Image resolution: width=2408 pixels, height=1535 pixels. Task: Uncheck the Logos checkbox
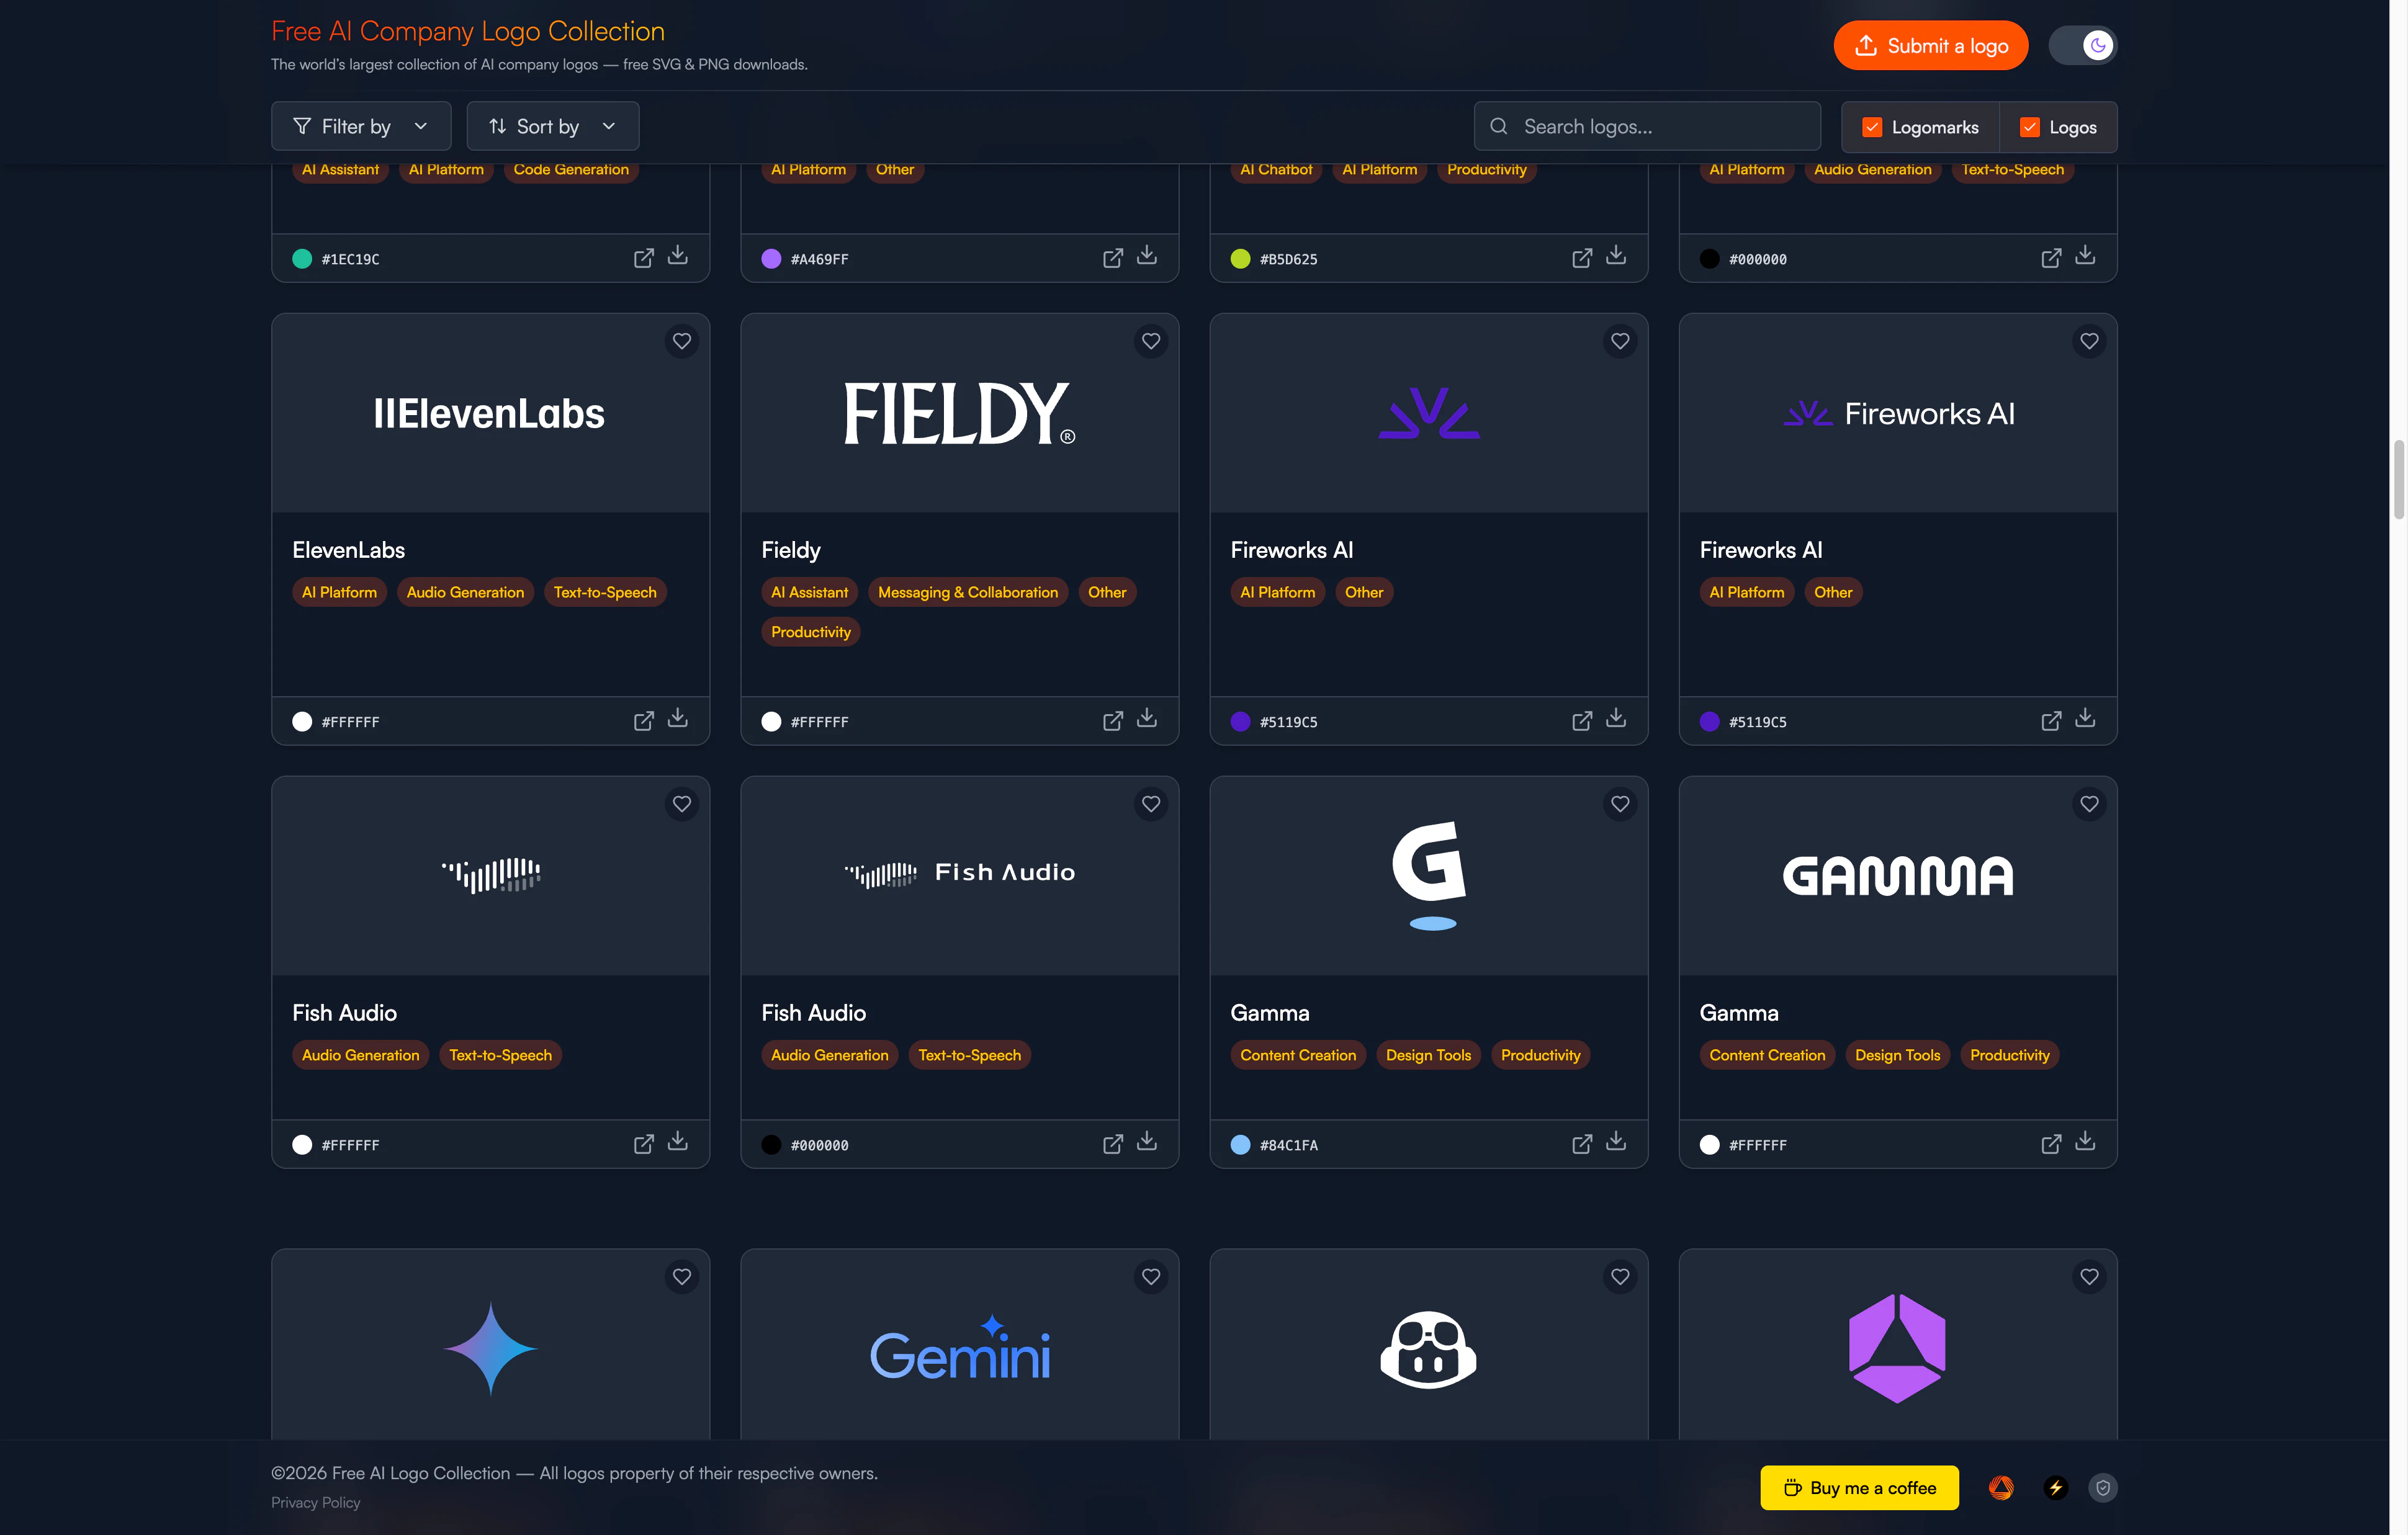[2029, 127]
